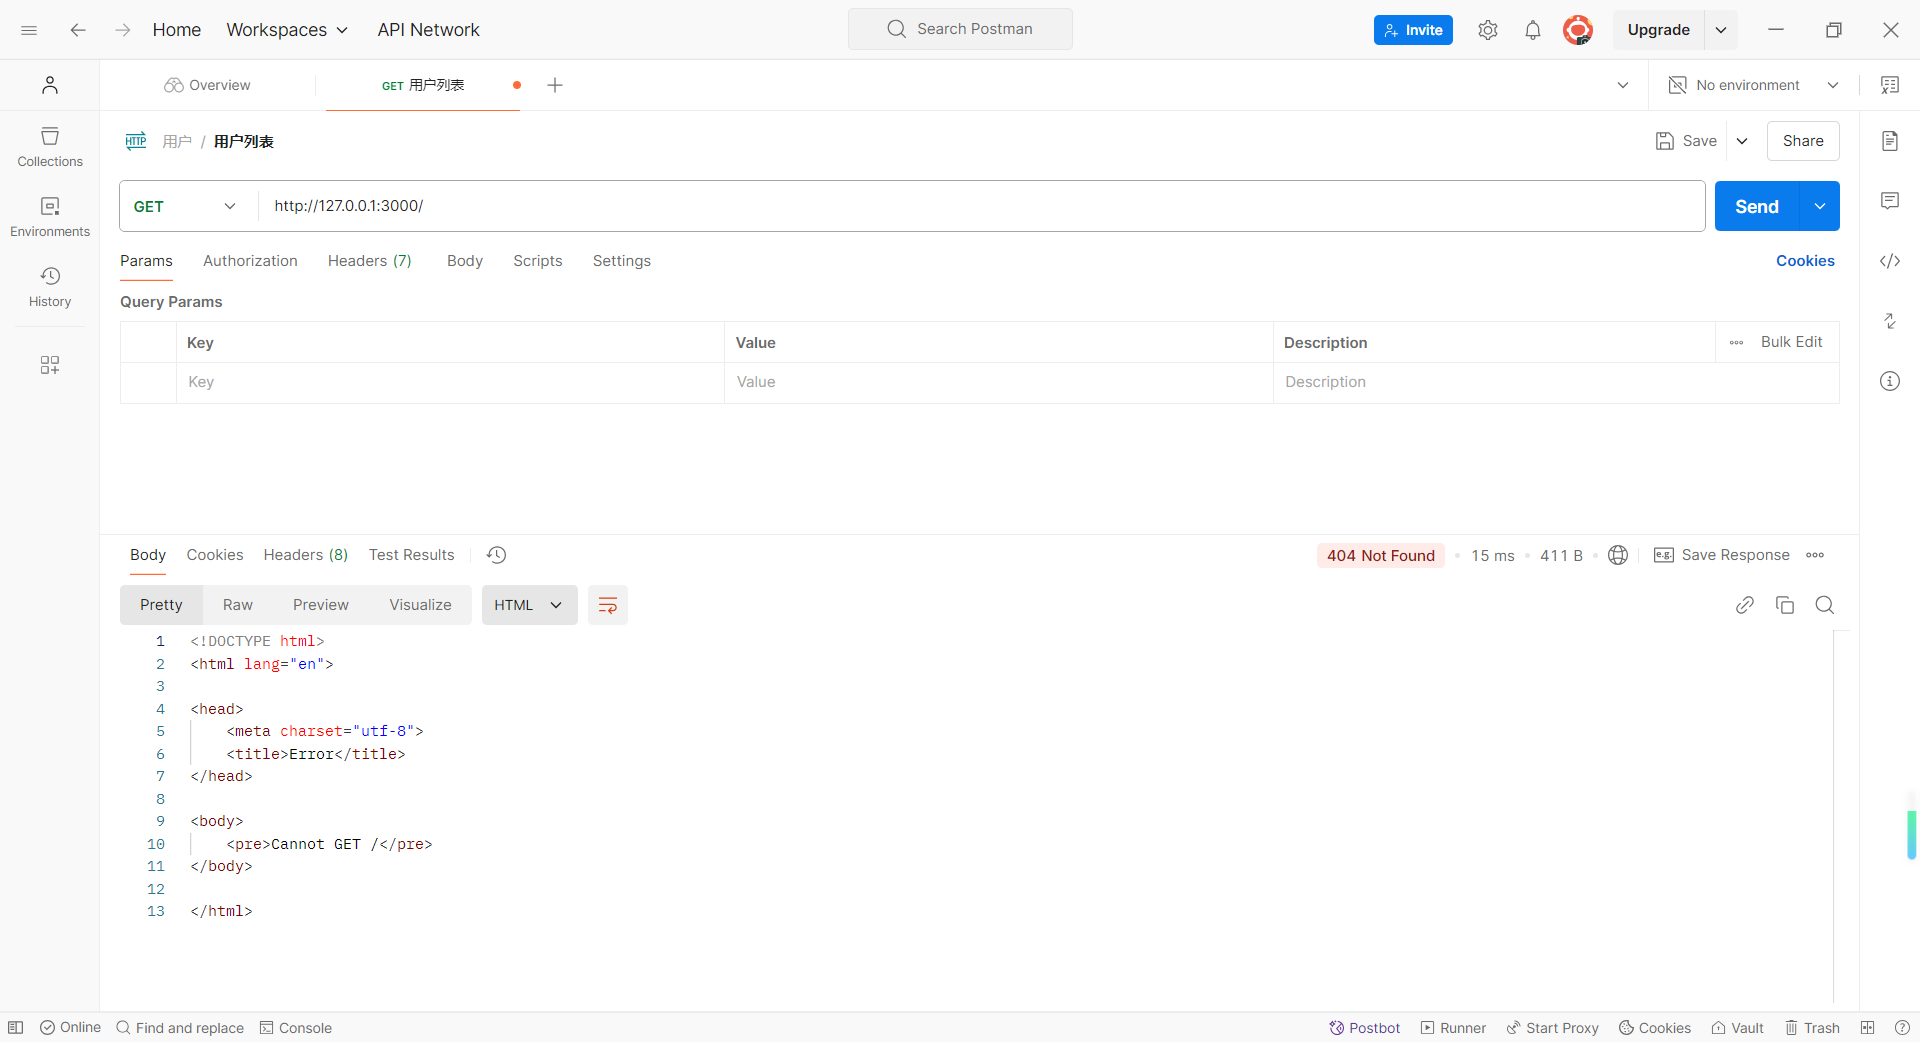
Task: Switch to the Settings tab
Action: tap(622, 261)
